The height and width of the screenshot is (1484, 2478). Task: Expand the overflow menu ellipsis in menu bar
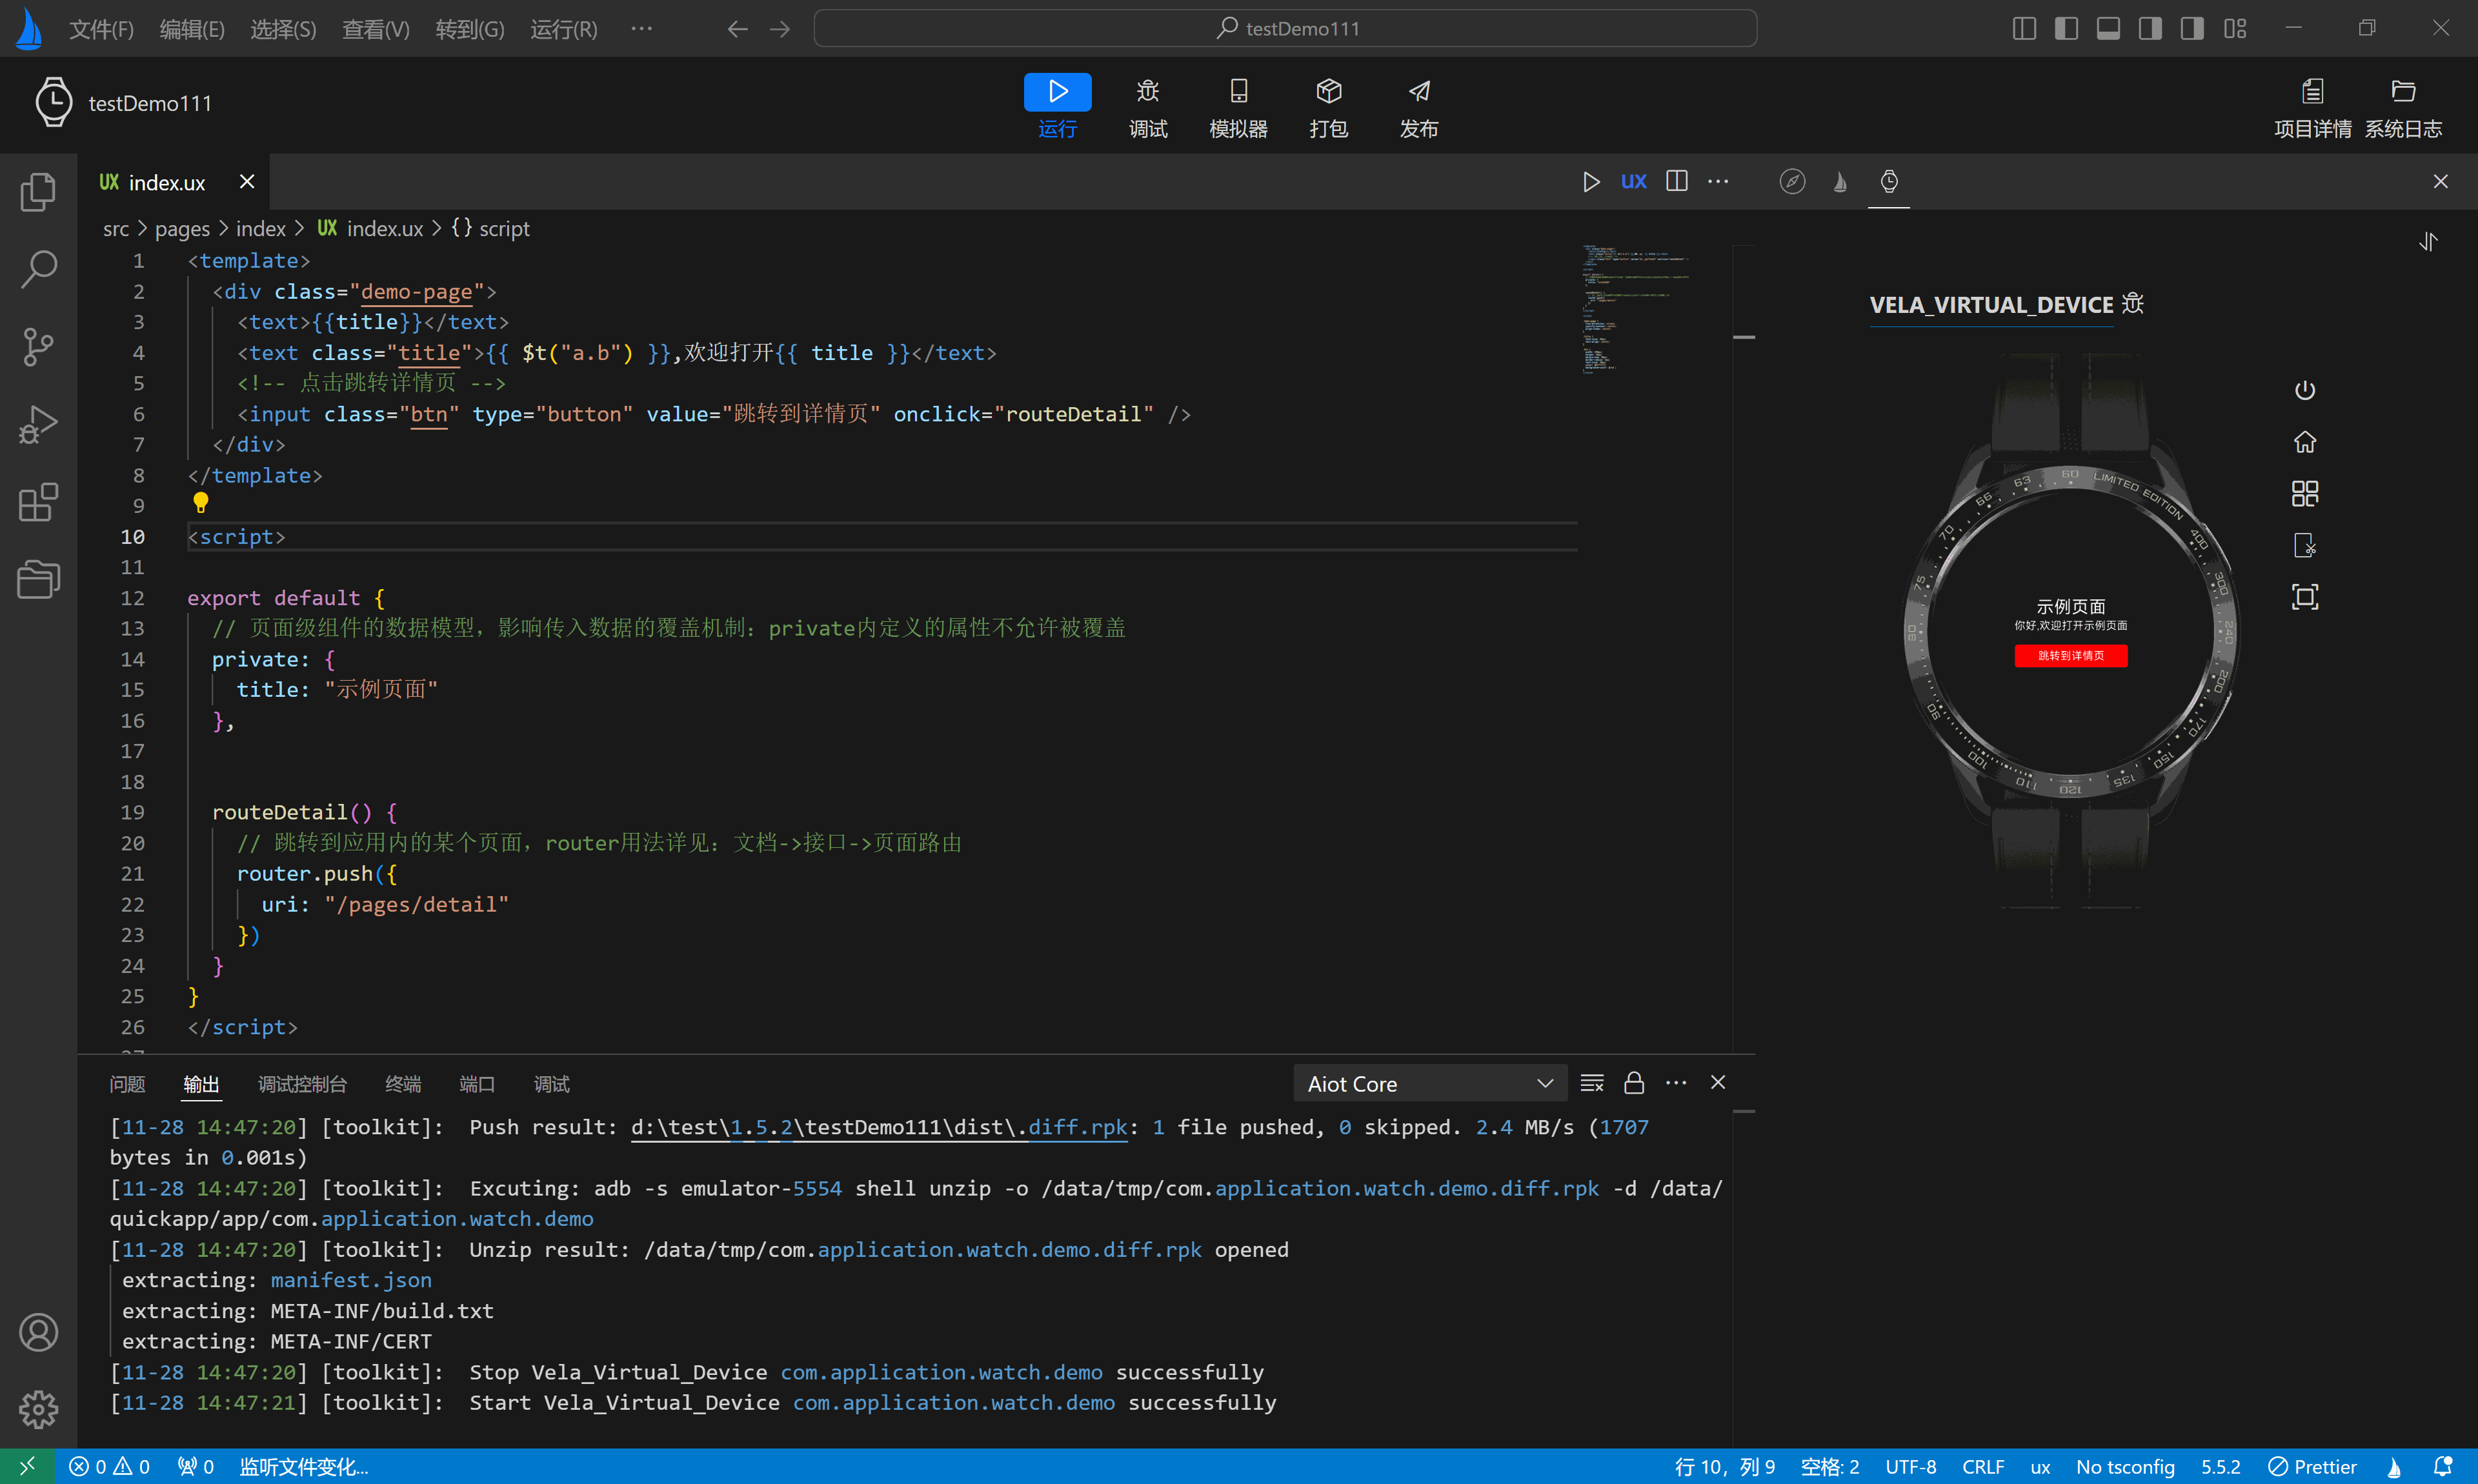click(641, 28)
